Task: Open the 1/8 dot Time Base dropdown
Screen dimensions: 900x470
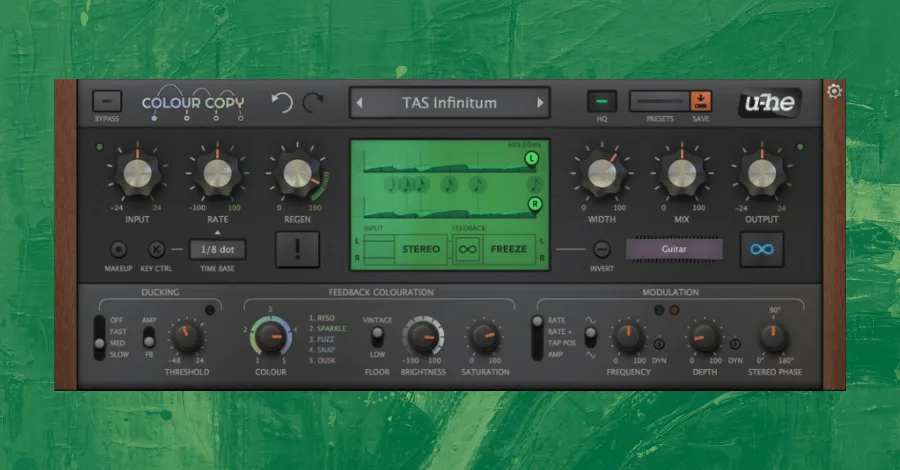Action: tap(218, 250)
